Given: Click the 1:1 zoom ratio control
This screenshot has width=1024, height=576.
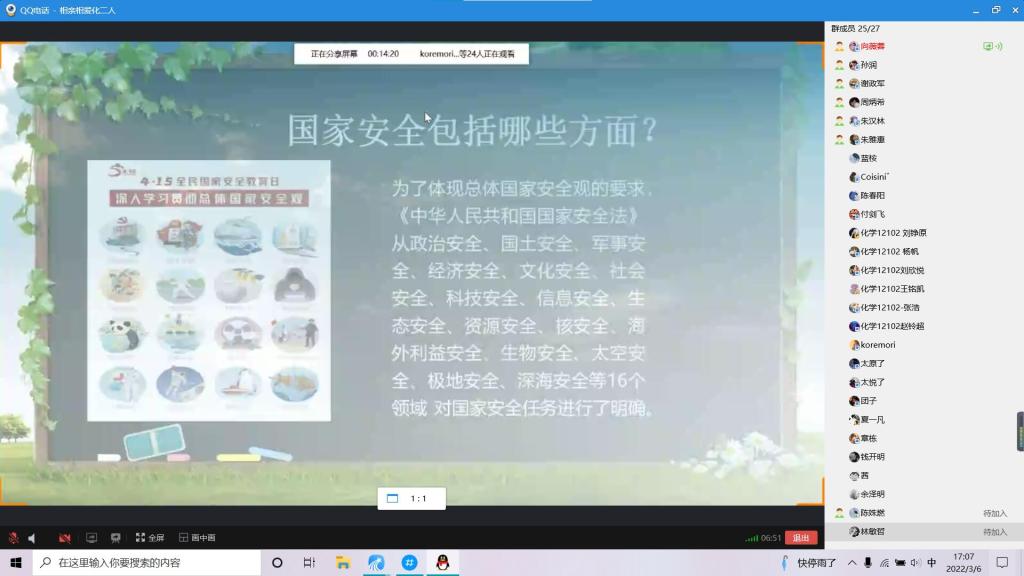Looking at the screenshot, I should (x=408, y=498).
